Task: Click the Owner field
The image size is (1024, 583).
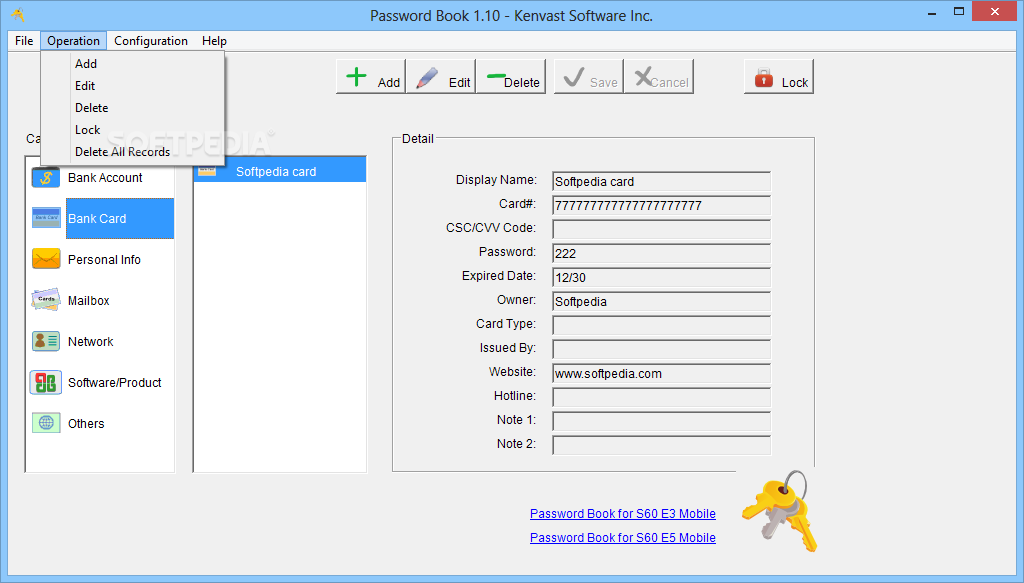Action: tap(661, 302)
